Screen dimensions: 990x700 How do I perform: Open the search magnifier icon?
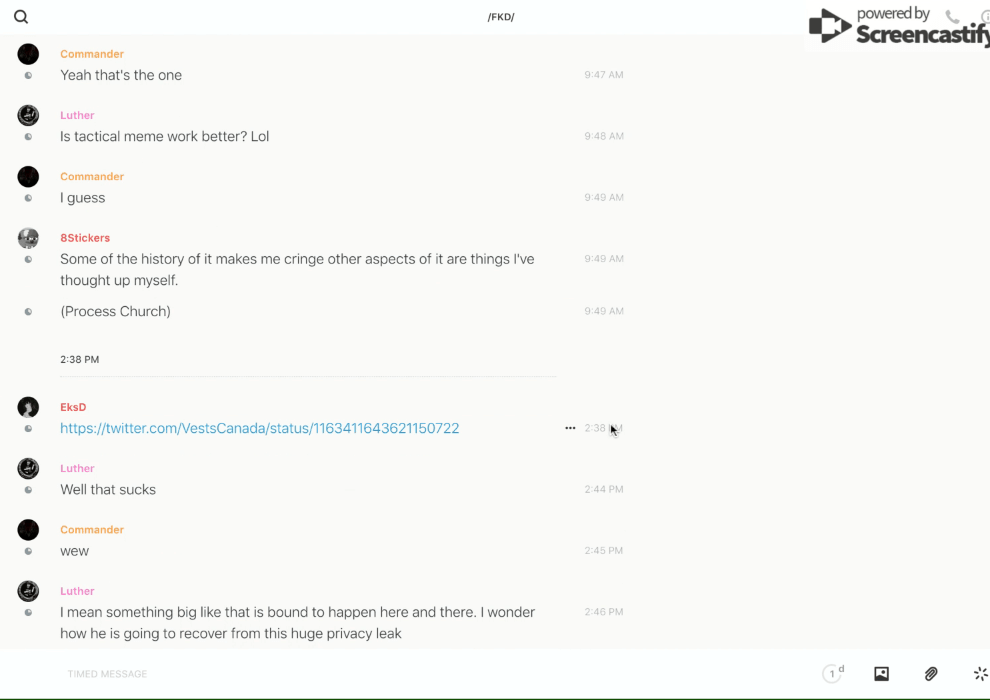[21, 17]
